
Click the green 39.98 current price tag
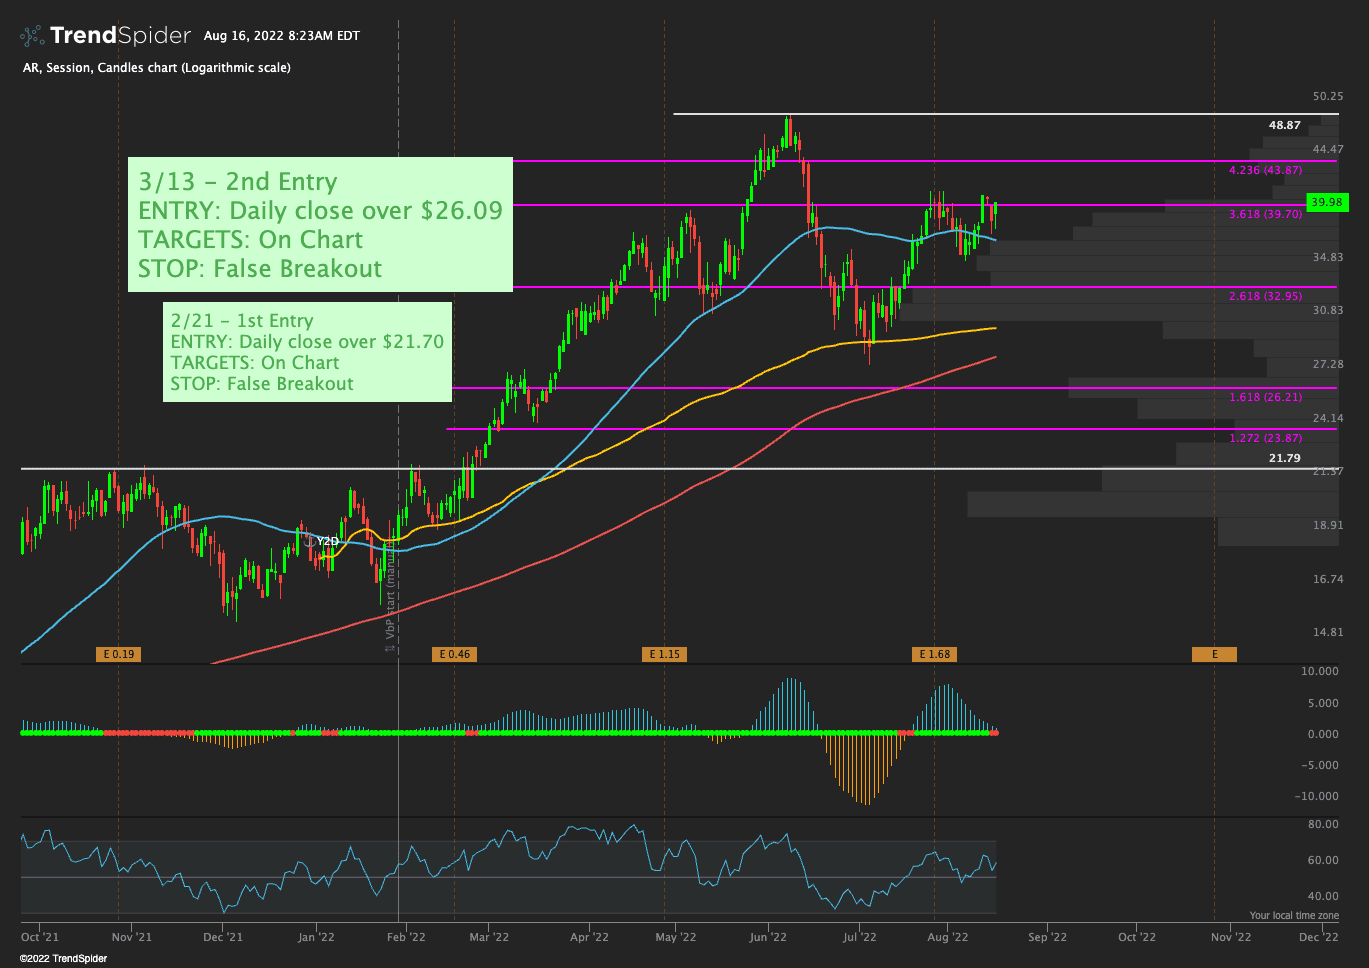coord(1327,202)
